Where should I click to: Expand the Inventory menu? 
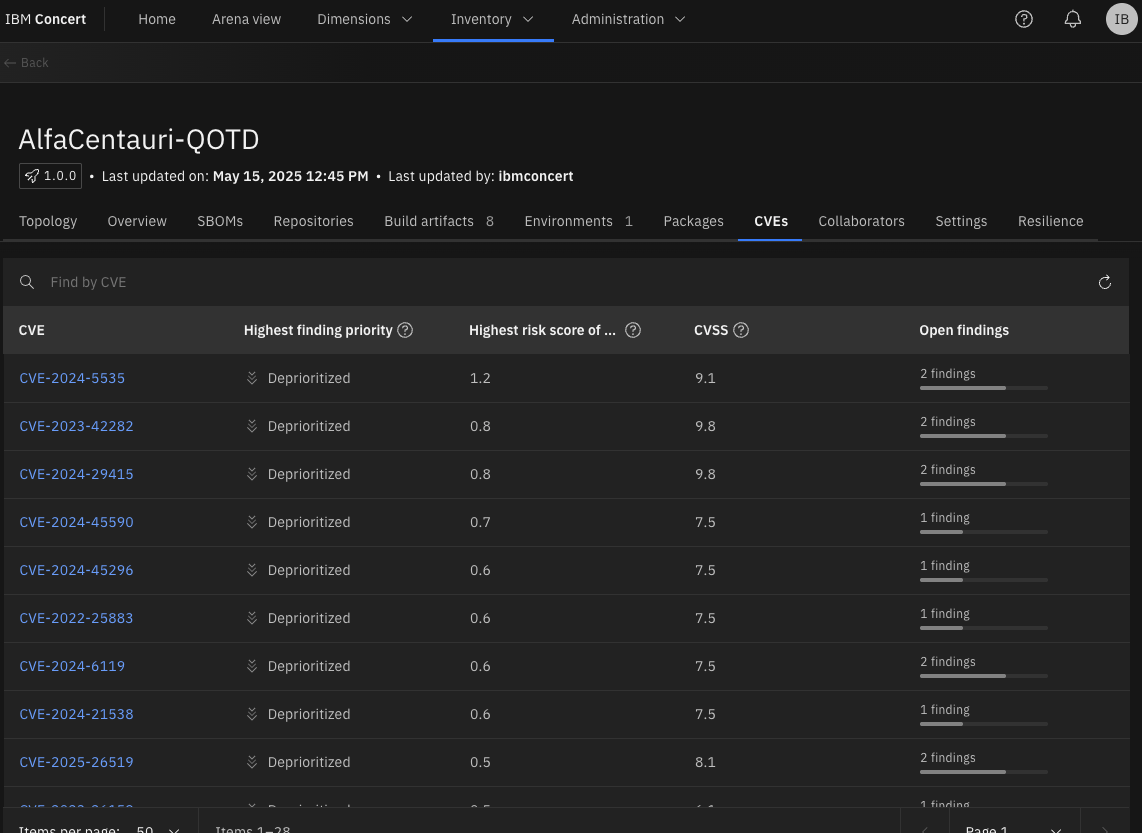493,20
